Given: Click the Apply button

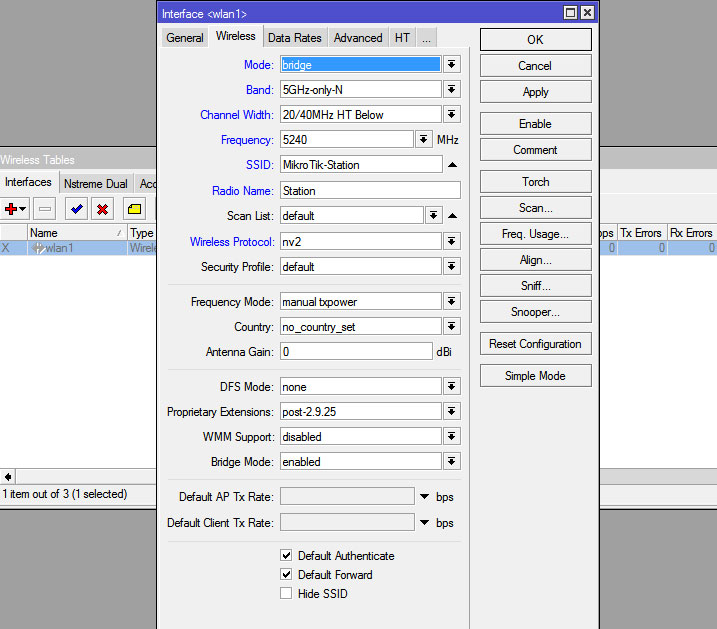Looking at the screenshot, I should pos(535,92).
